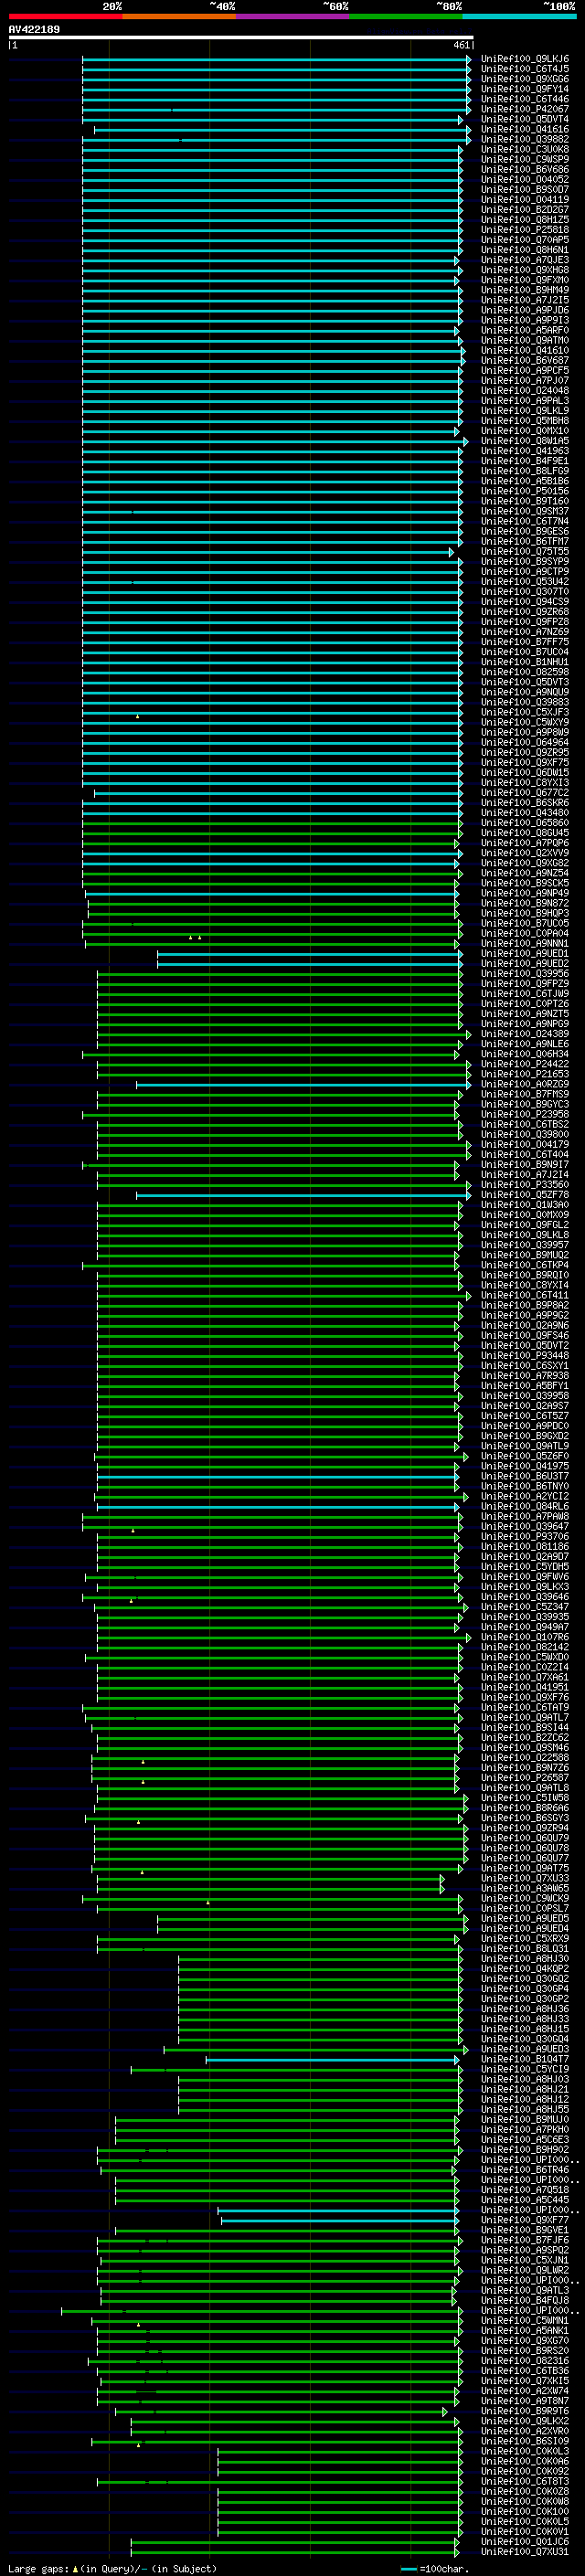
Task: Click the UniRef100_C0K100 hit label
Action: (525, 2511)
